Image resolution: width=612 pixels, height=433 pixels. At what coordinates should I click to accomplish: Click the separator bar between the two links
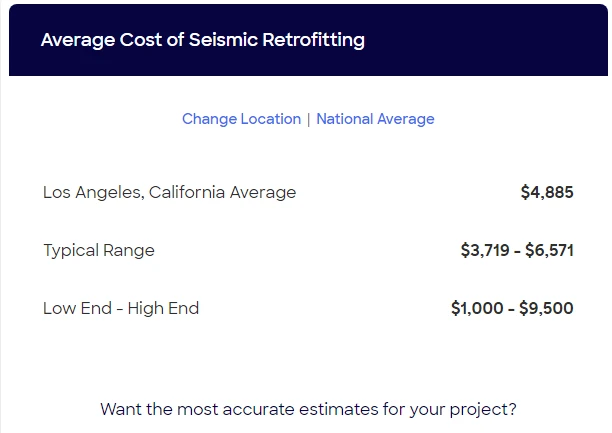pos(309,119)
